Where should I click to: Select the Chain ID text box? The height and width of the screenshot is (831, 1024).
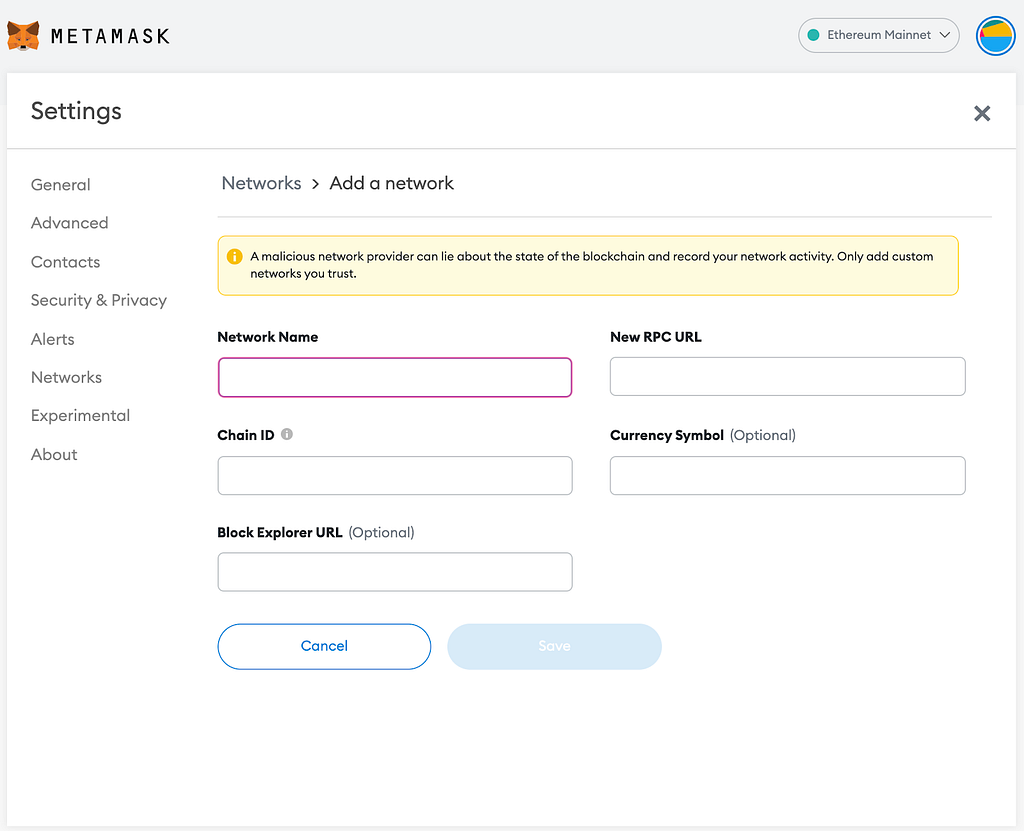pos(394,476)
